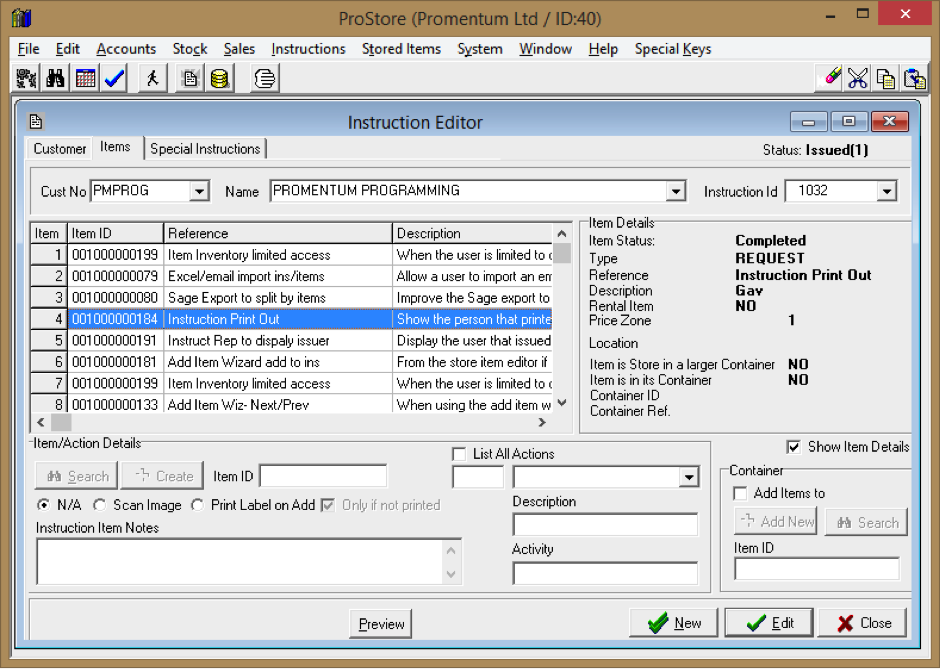Click the blue checkmark toolbar icon

tap(115, 78)
